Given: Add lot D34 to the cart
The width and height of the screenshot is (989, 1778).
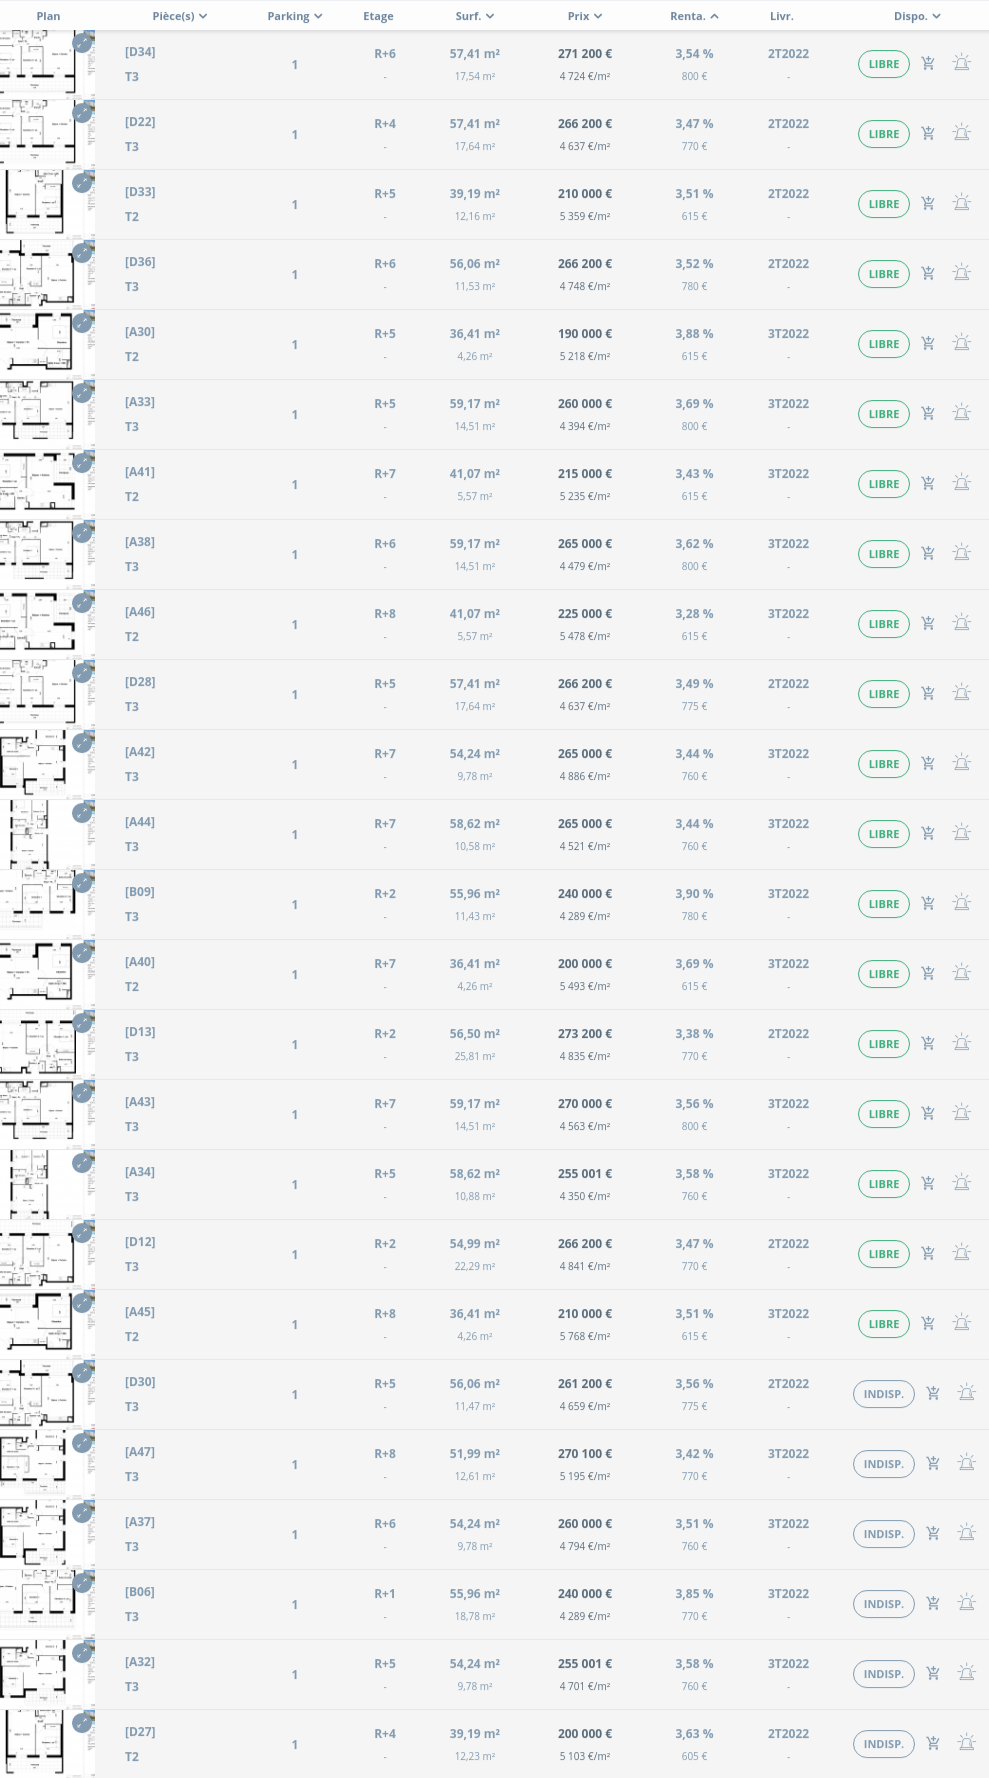Looking at the screenshot, I should pyautogui.click(x=928, y=64).
